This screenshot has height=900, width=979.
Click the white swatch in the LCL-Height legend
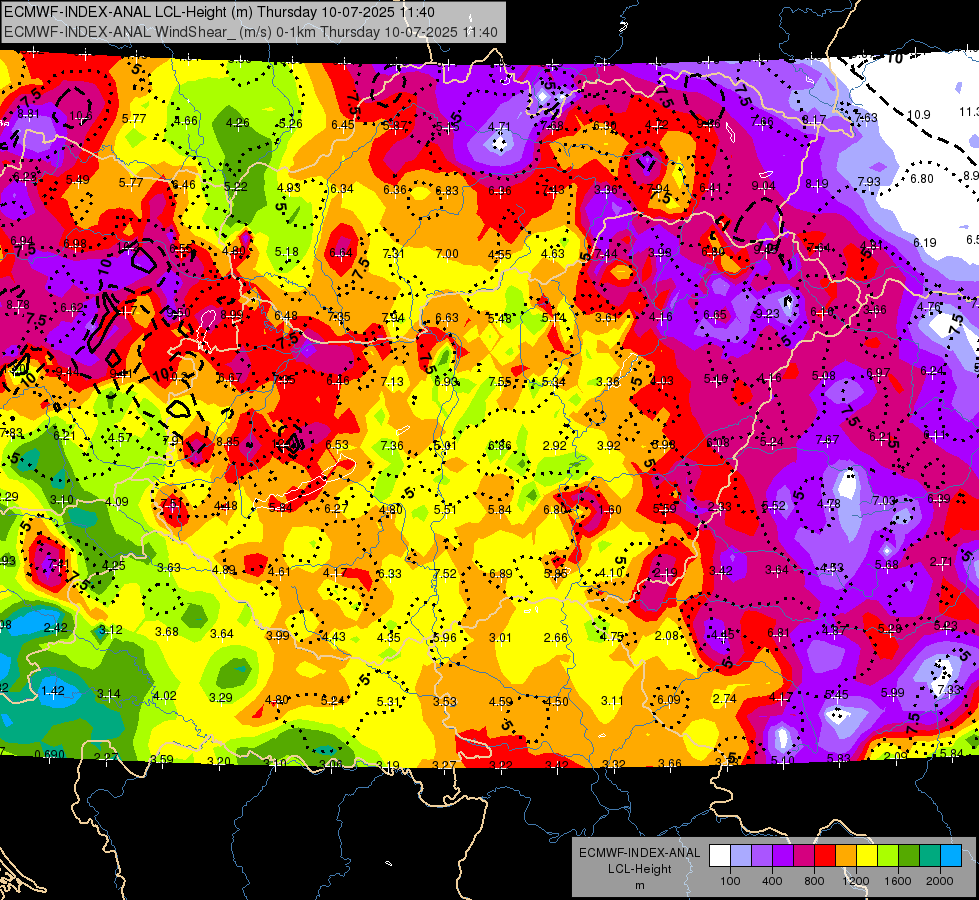(720, 855)
